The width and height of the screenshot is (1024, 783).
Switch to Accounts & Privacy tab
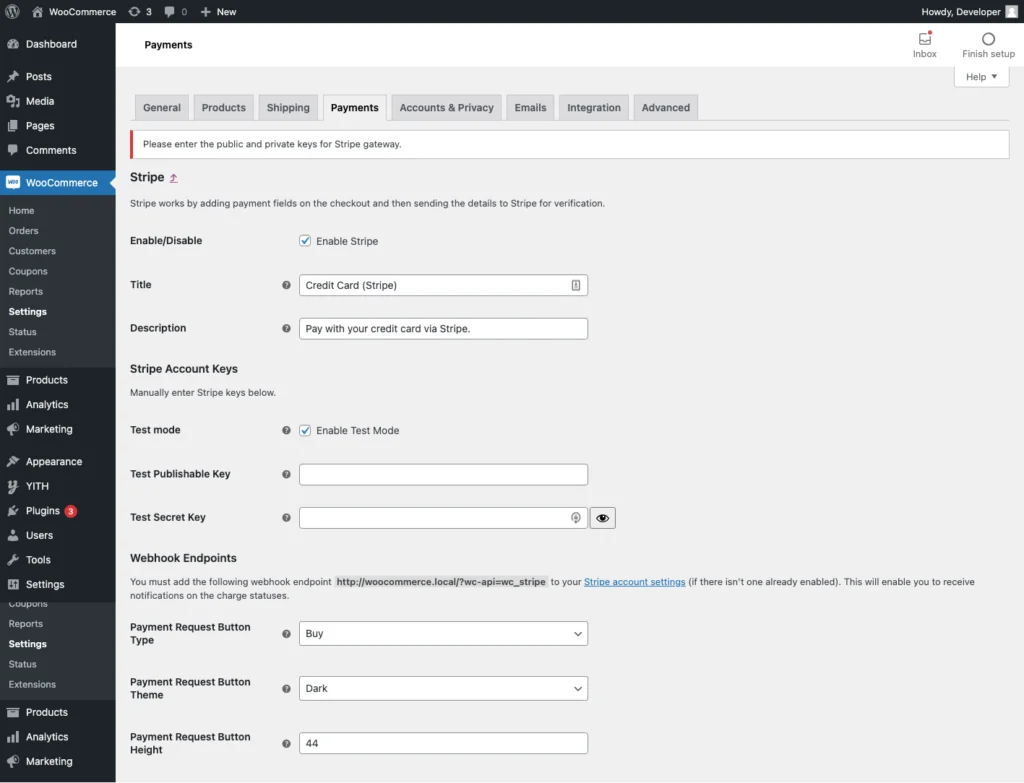pyautogui.click(x=447, y=108)
